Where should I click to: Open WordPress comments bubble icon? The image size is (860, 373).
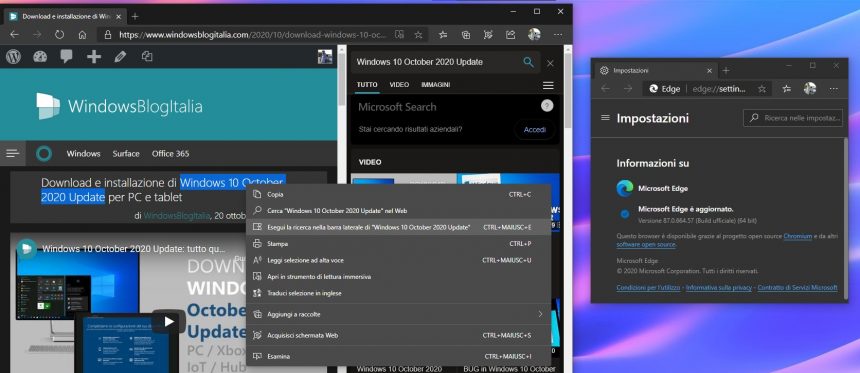66,56
